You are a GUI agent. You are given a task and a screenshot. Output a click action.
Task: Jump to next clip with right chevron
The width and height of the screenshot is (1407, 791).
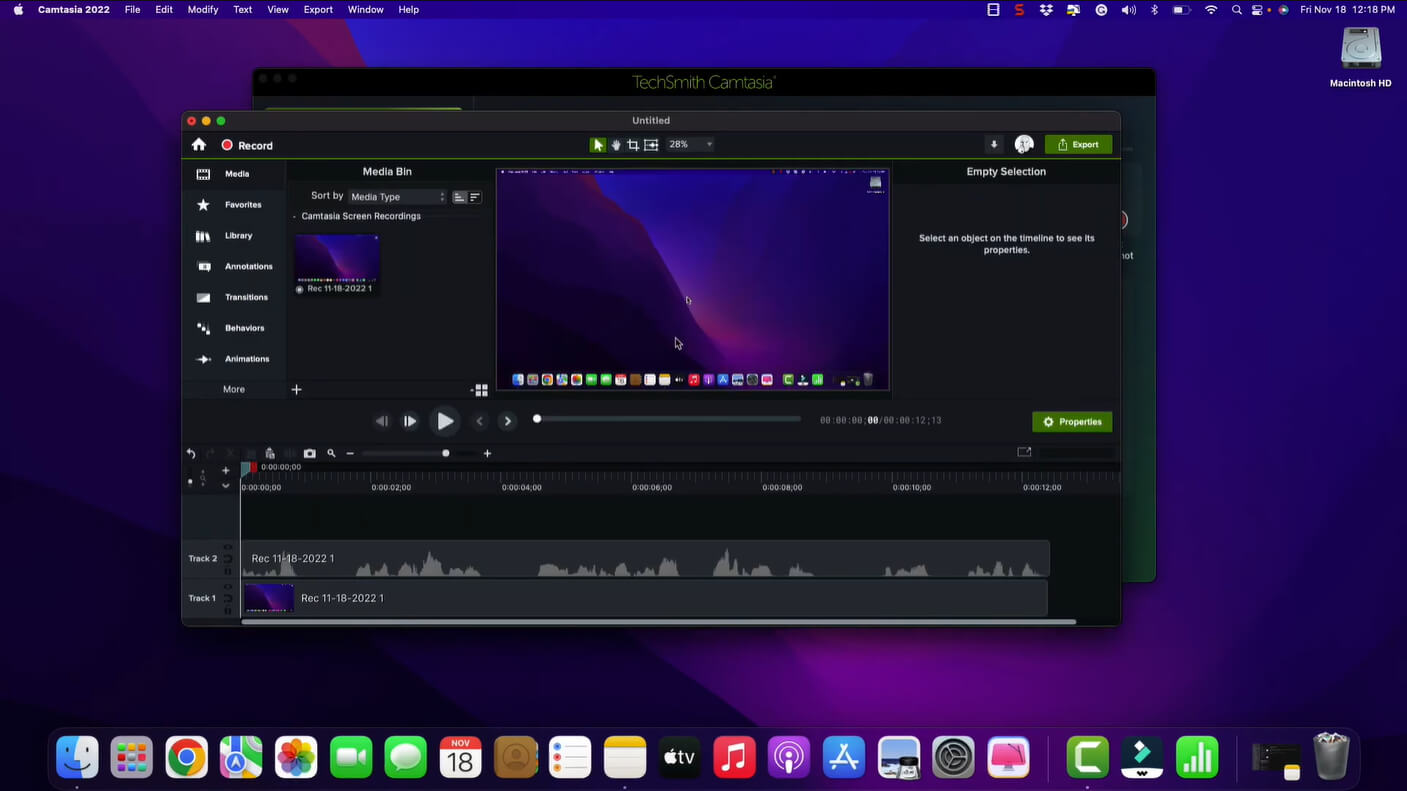(507, 421)
